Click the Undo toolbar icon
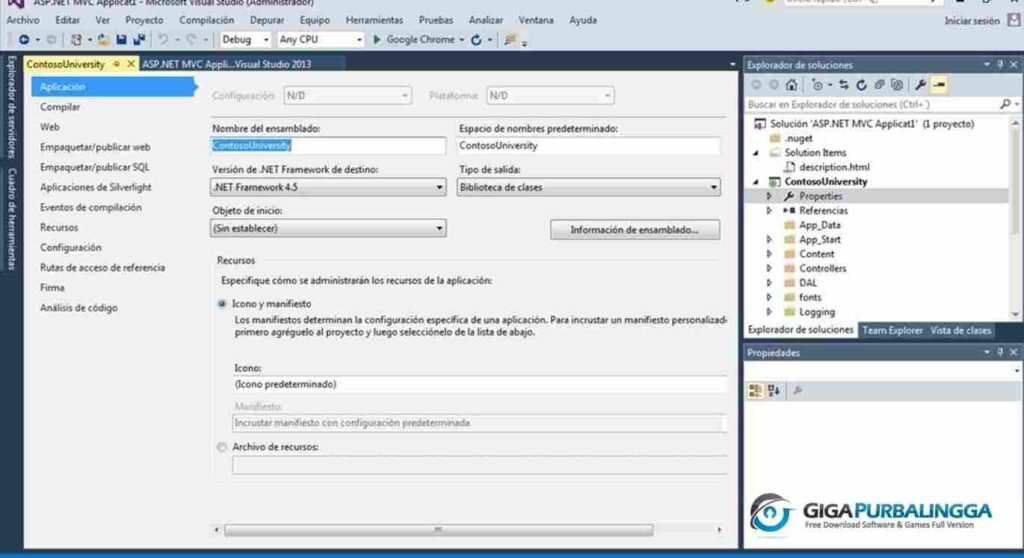1024x558 pixels. (x=163, y=40)
